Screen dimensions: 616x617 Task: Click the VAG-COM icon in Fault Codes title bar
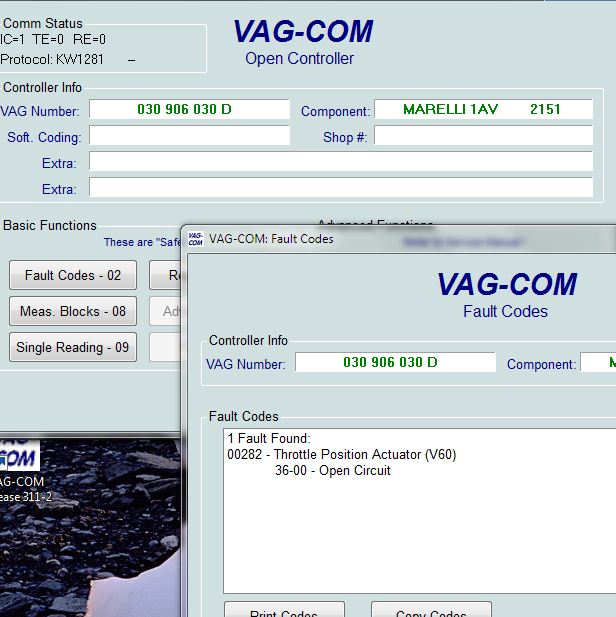tap(196, 239)
